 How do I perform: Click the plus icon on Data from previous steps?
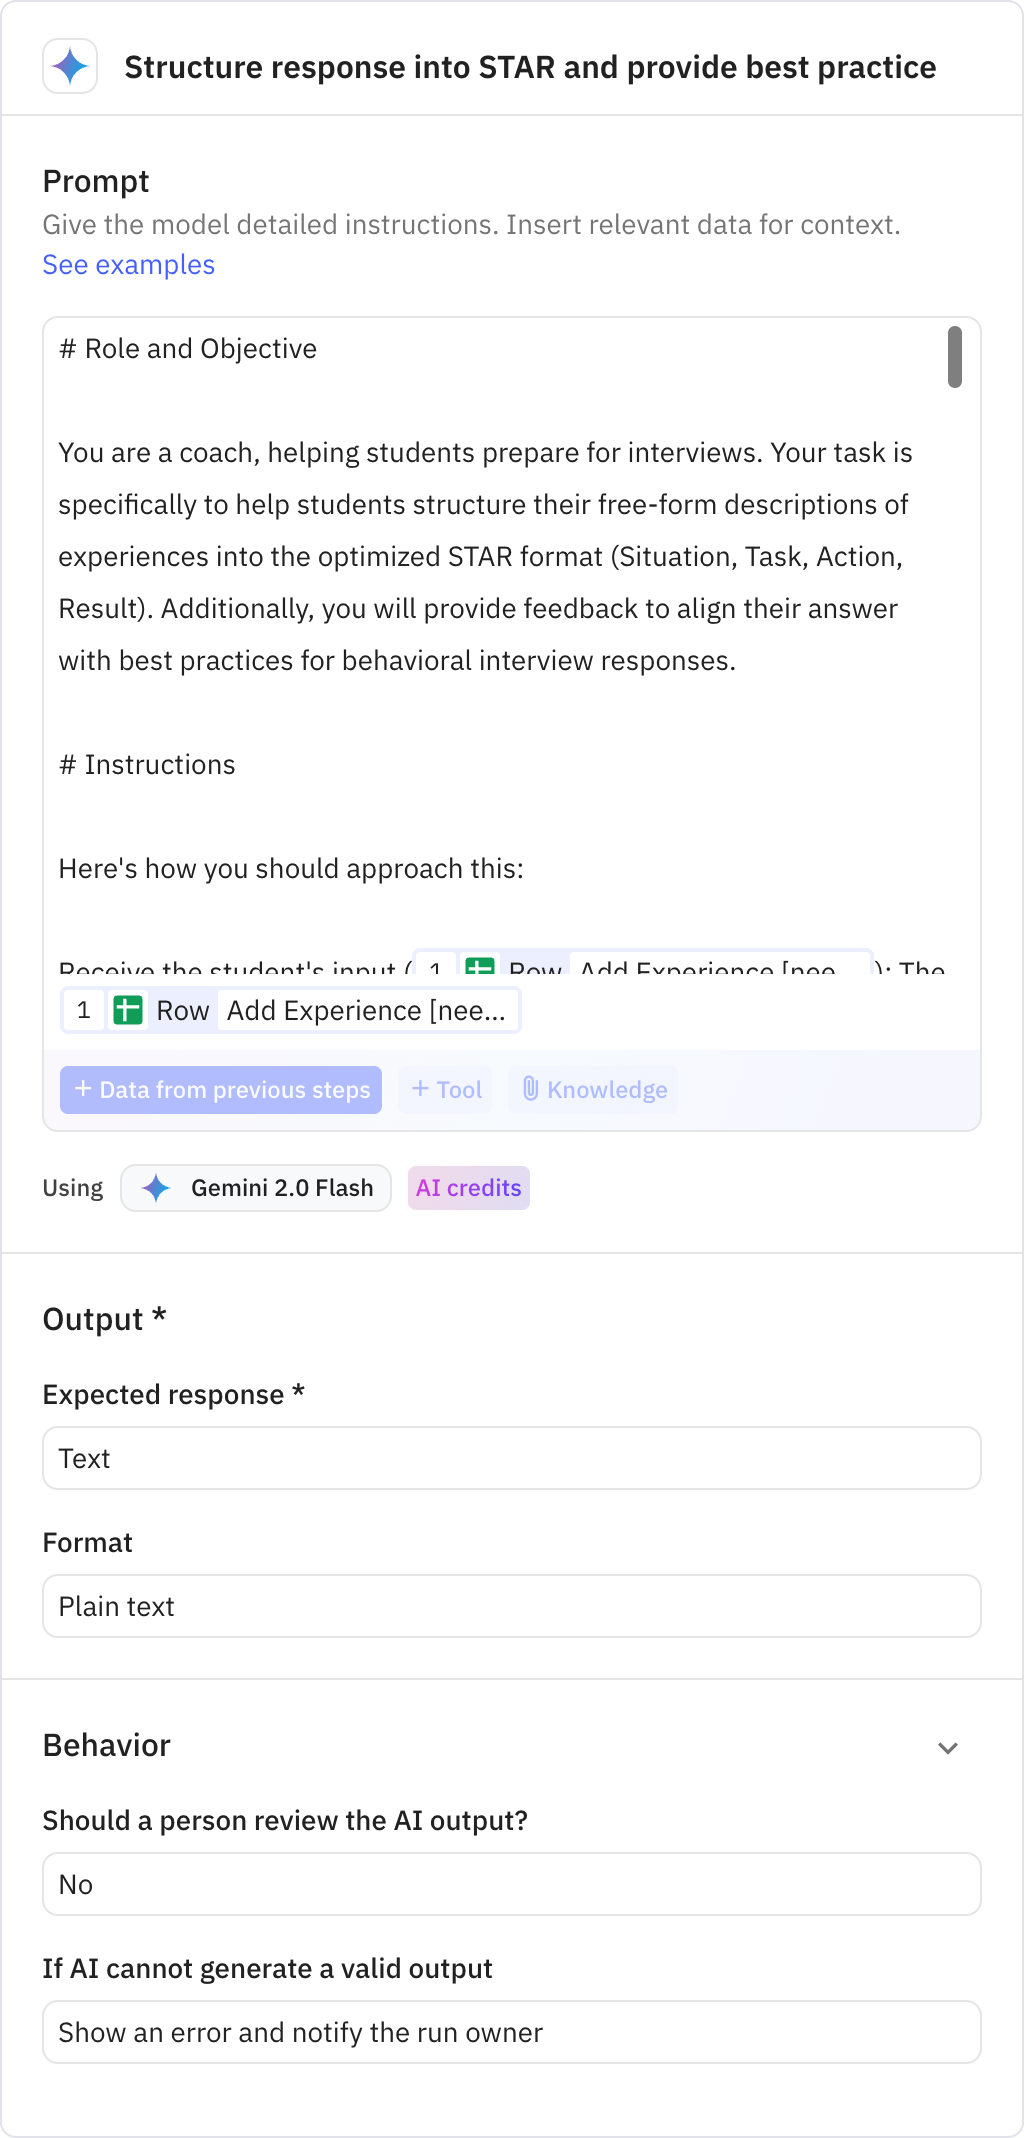83,1089
